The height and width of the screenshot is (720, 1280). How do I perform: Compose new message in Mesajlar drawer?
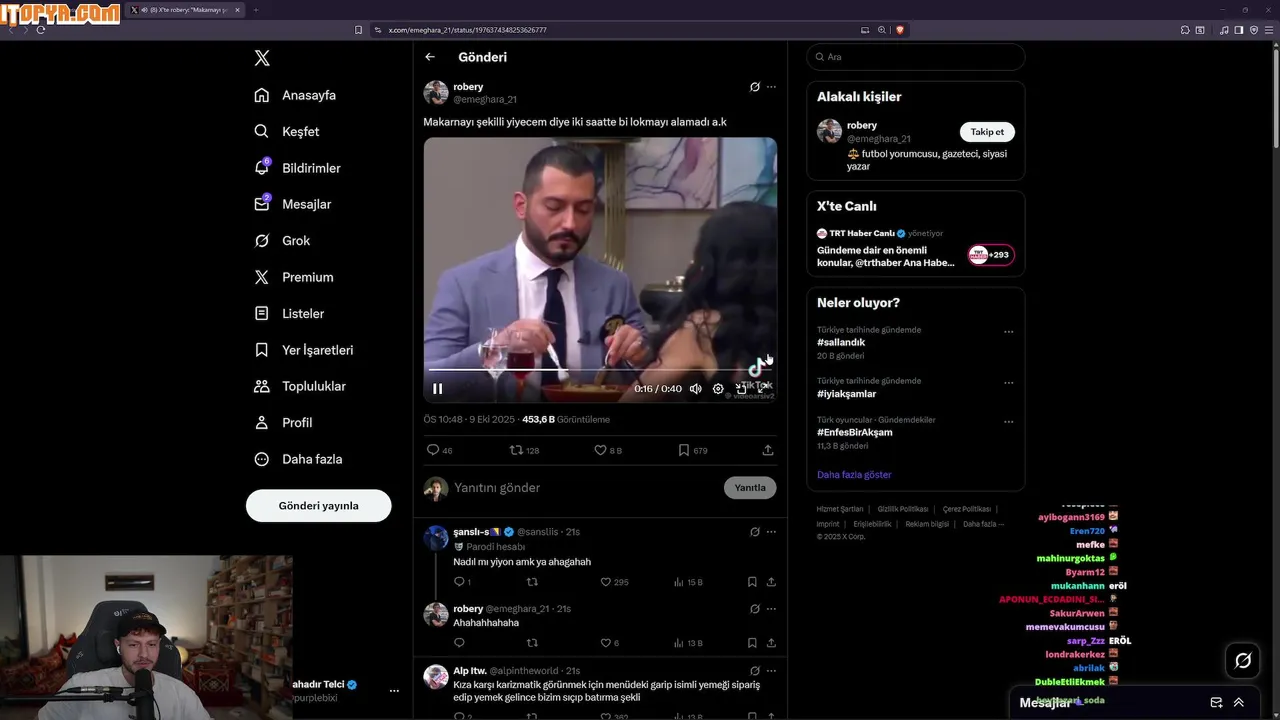(x=1216, y=703)
